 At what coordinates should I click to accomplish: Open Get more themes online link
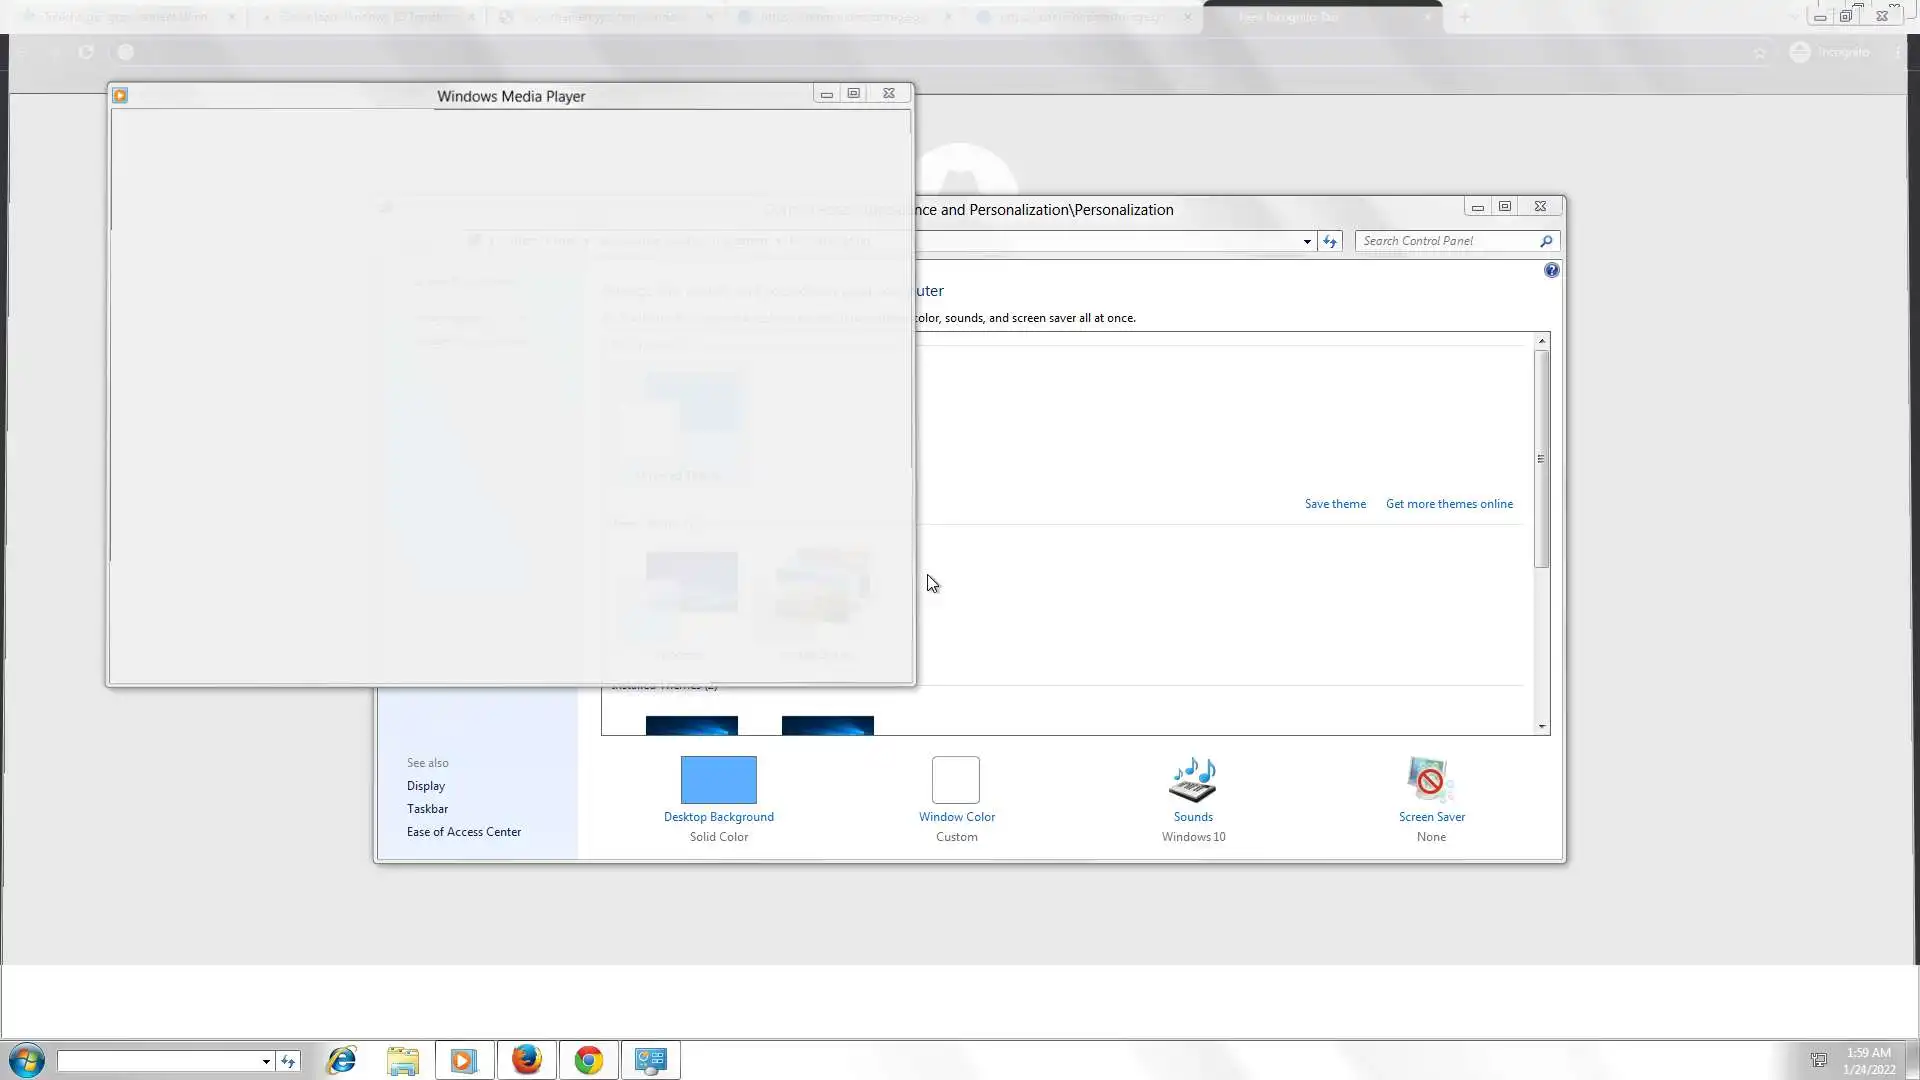coord(1448,504)
